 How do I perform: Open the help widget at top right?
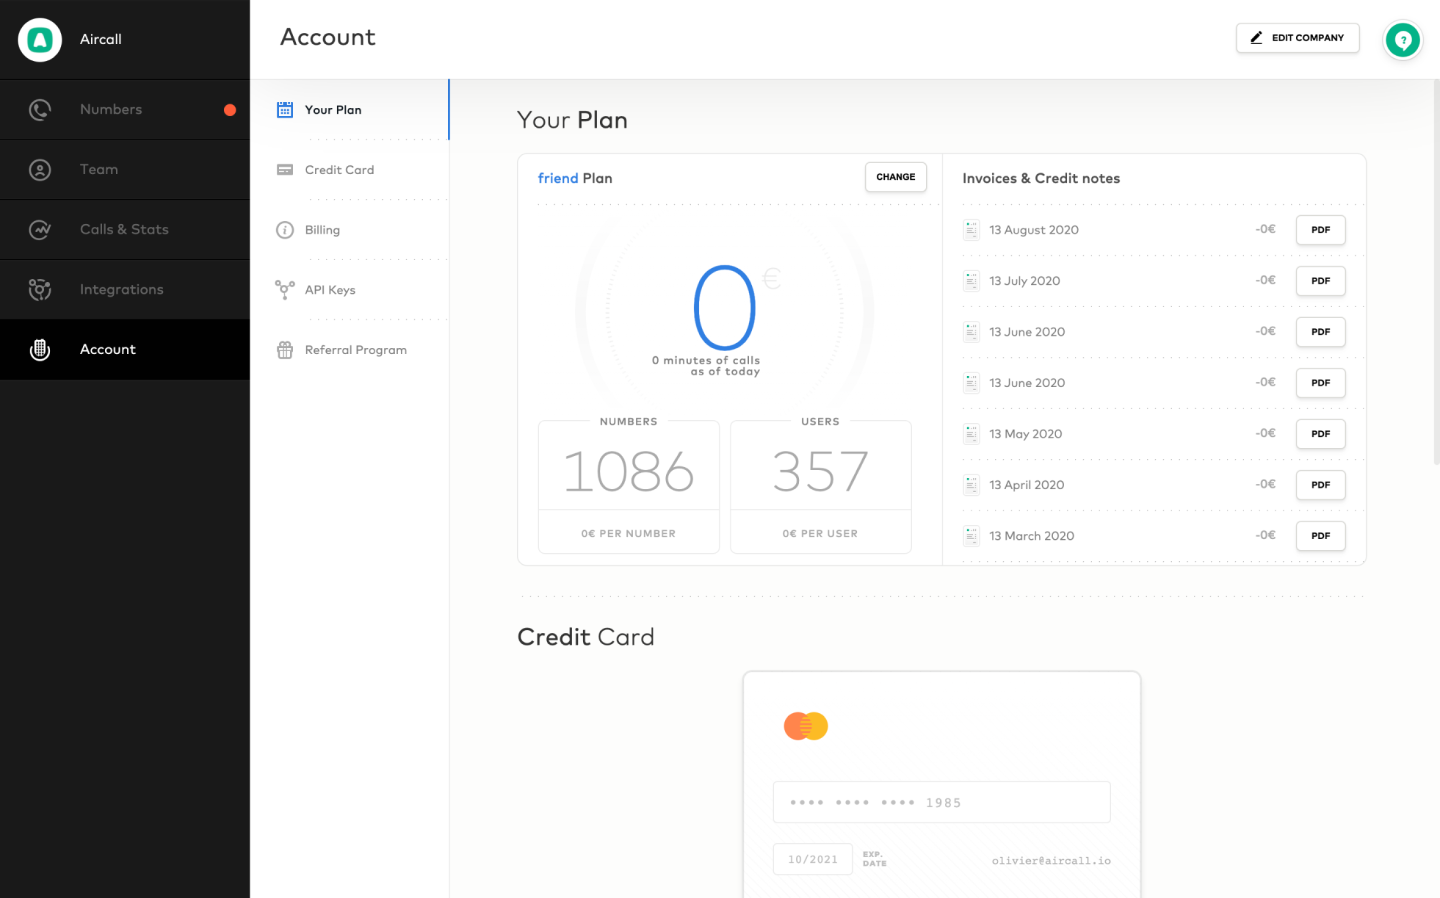1403,40
